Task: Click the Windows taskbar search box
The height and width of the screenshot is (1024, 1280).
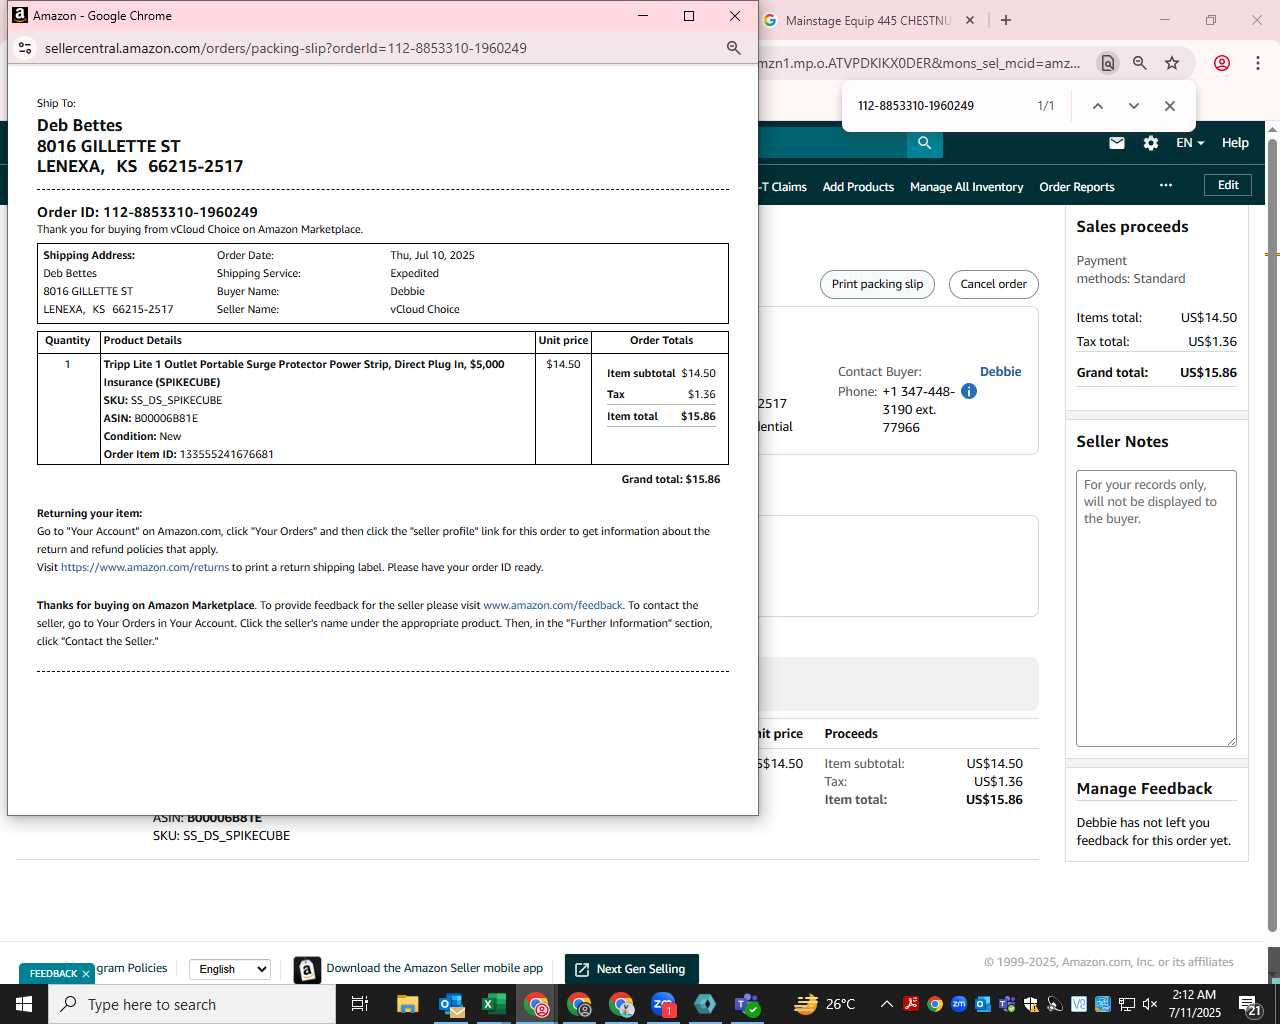Action: [192, 1004]
